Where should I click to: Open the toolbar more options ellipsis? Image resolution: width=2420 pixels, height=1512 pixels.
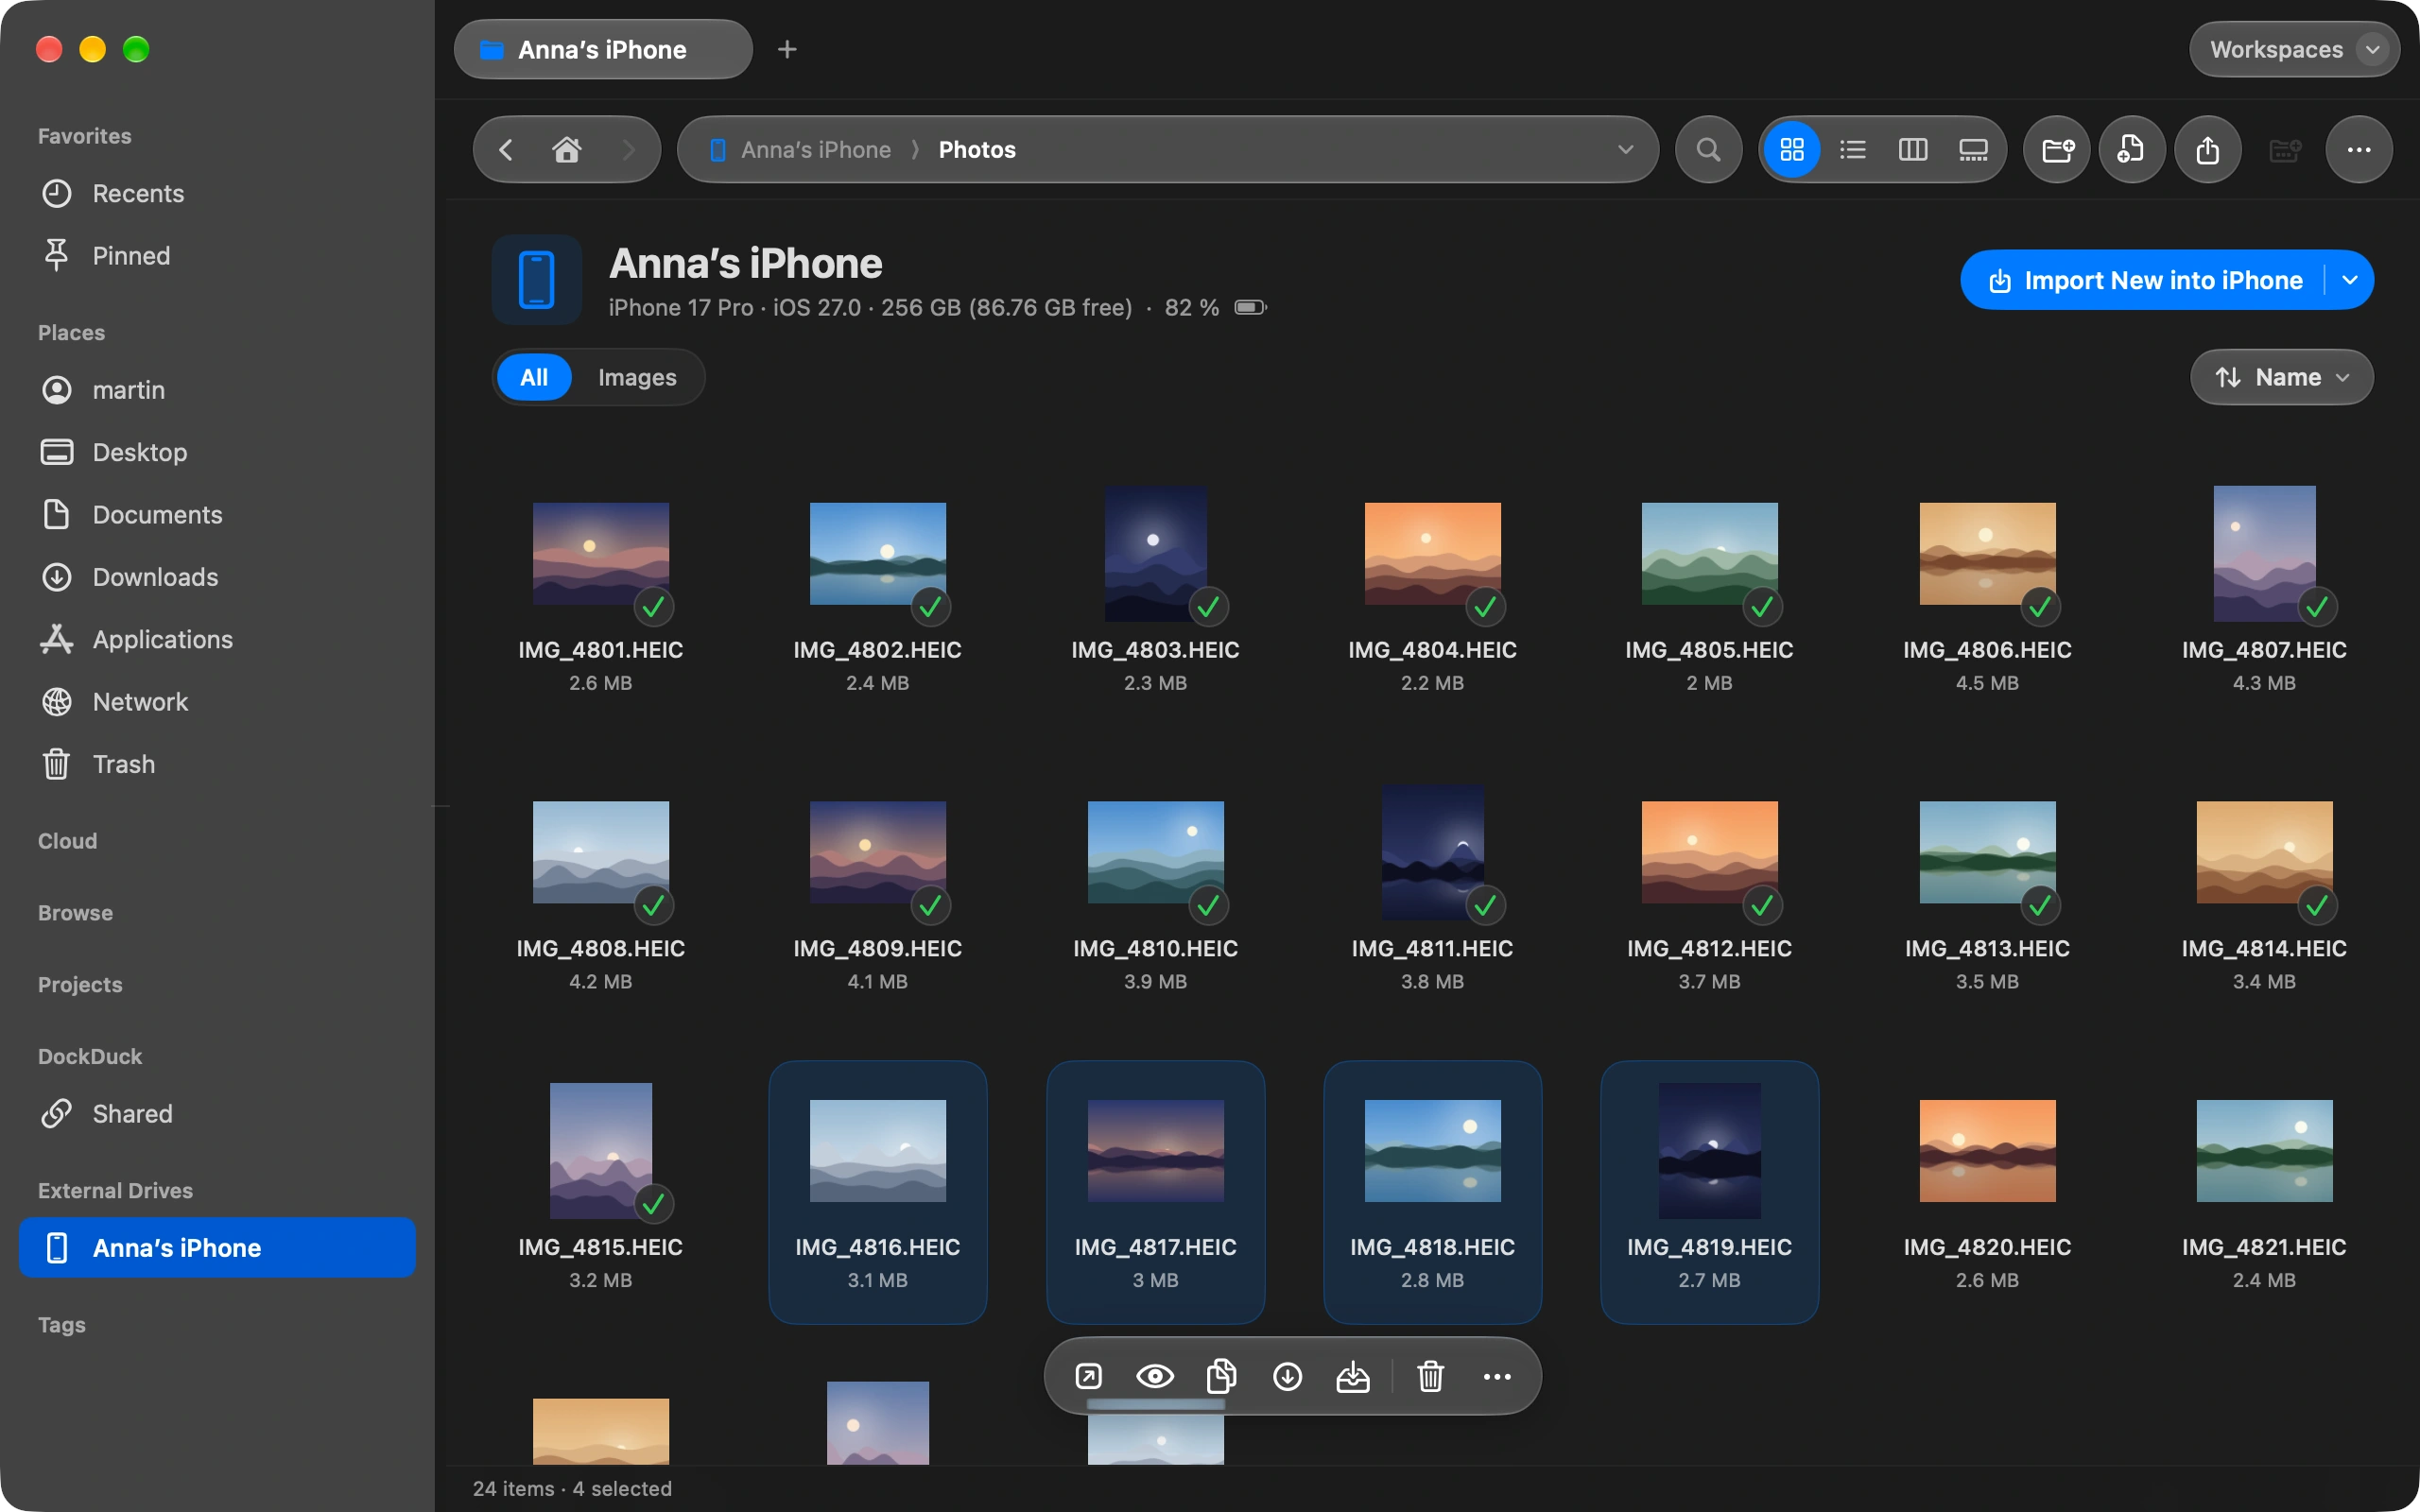click(x=2359, y=150)
